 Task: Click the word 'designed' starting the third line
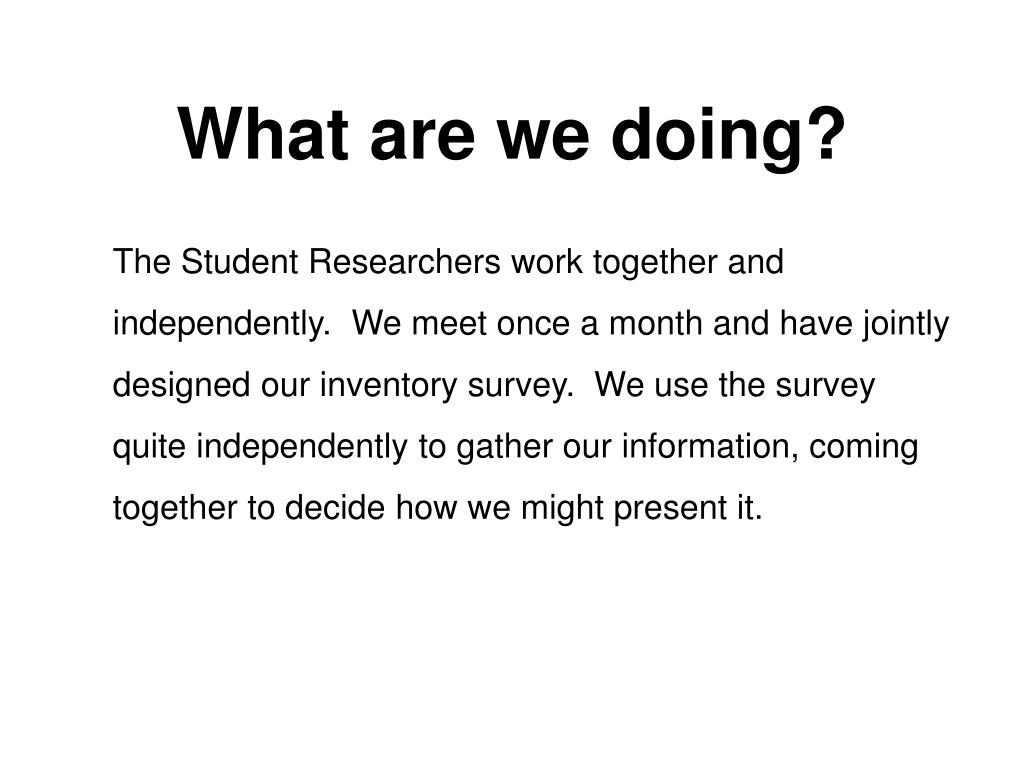[x=182, y=386]
